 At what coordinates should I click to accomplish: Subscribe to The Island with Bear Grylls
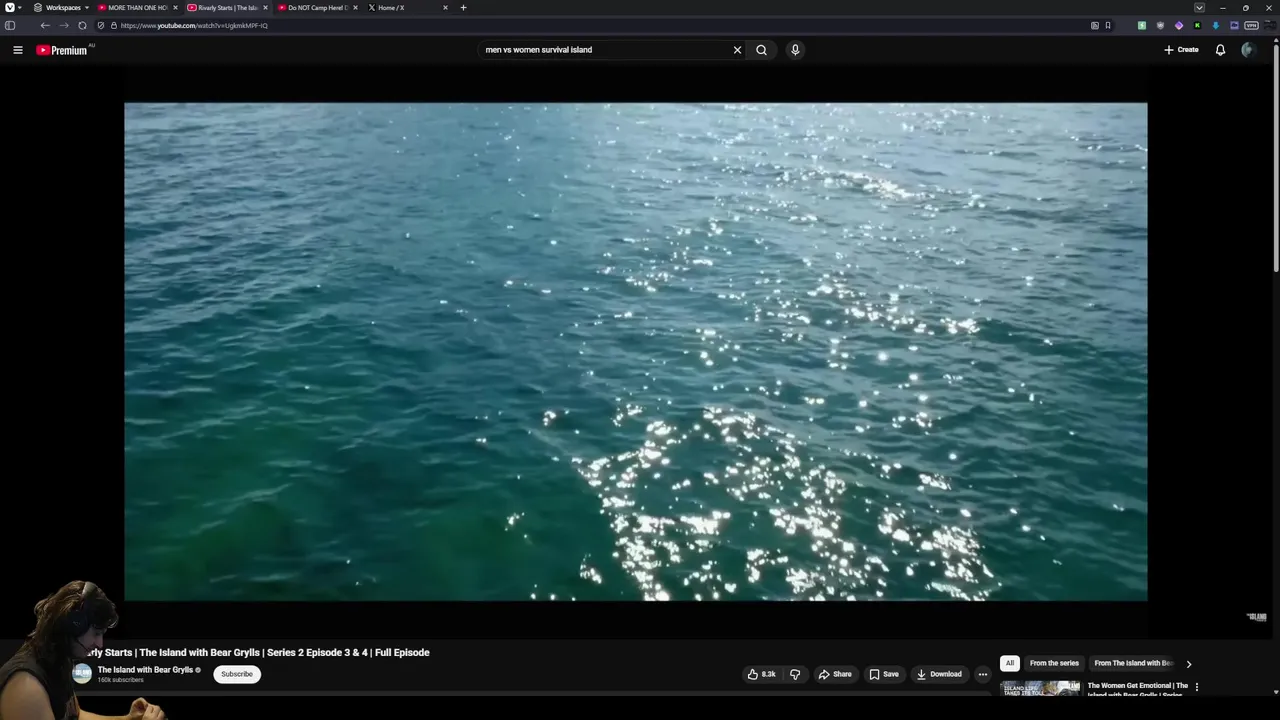tap(237, 674)
